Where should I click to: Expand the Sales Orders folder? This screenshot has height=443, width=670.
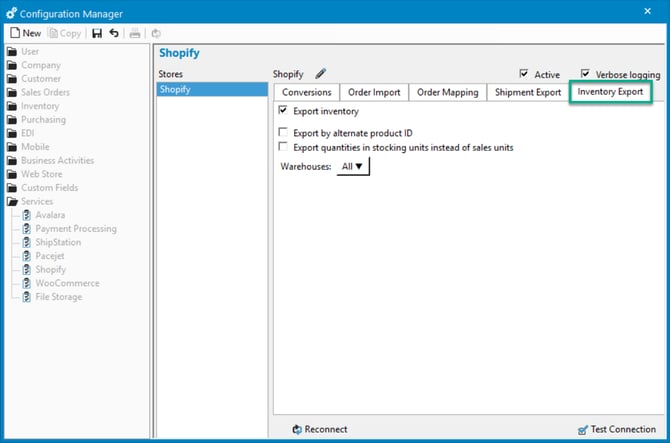[x=46, y=92]
